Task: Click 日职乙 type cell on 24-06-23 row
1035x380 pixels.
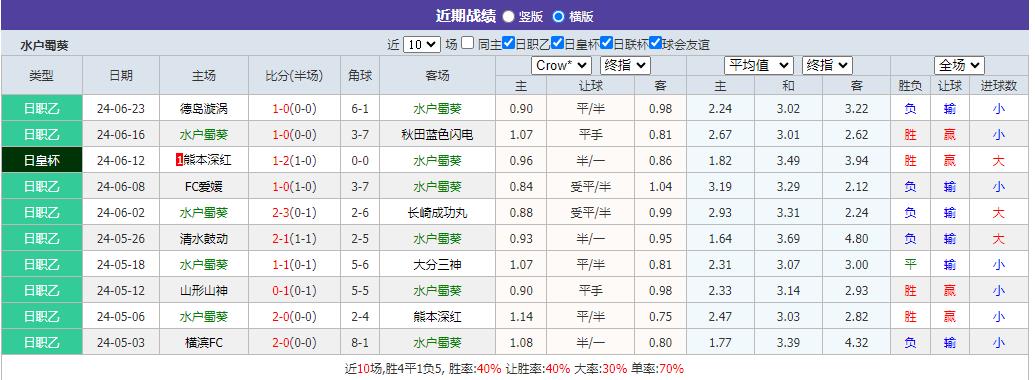Action: point(42,109)
